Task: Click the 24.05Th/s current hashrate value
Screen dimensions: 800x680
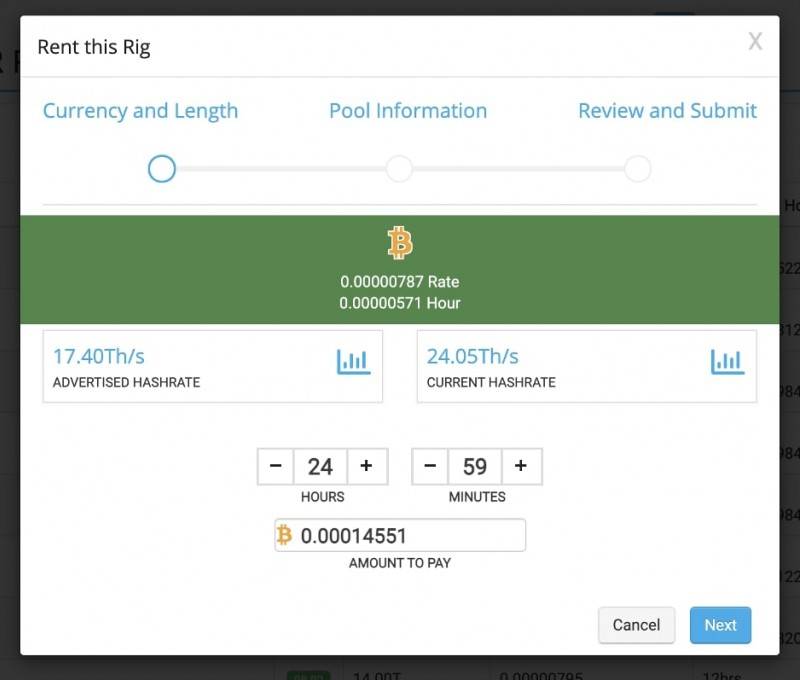Action: [x=472, y=357]
